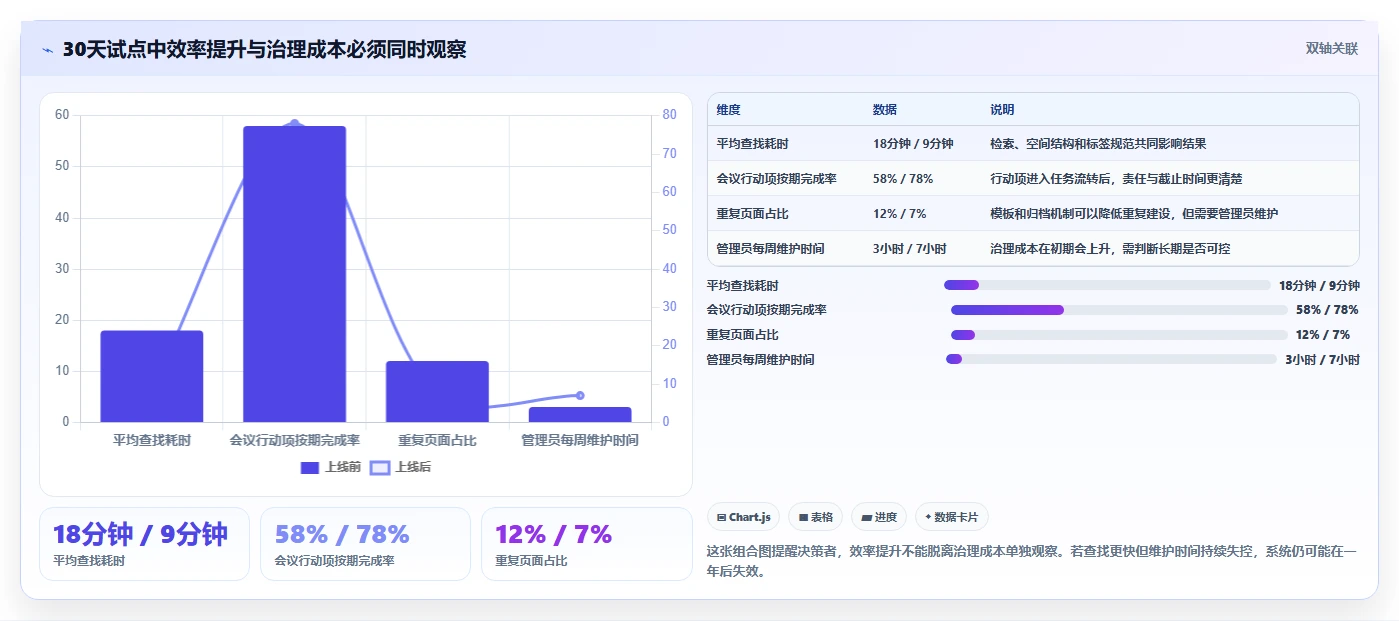Click the 上线后 legend color box

click(x=380, y=467)
